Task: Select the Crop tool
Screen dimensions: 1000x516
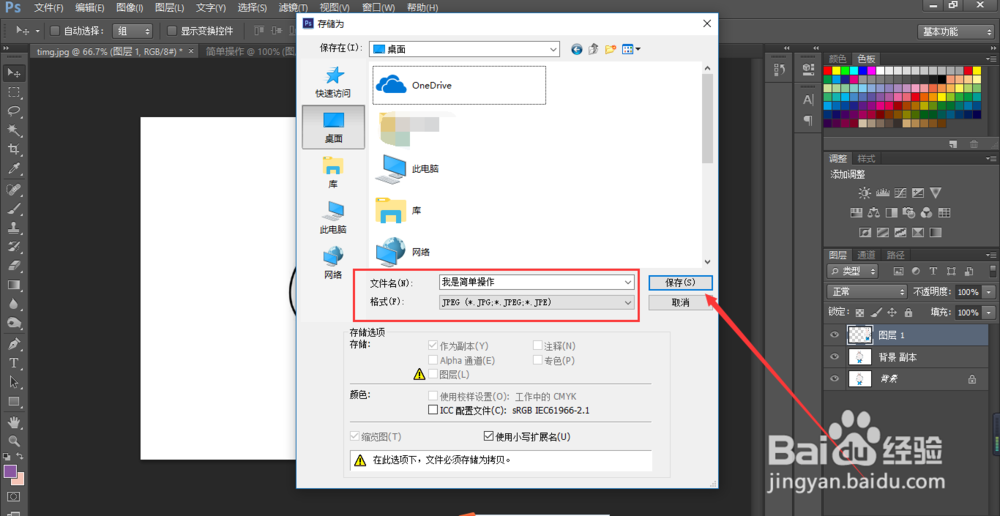Action: click(14, 150)
